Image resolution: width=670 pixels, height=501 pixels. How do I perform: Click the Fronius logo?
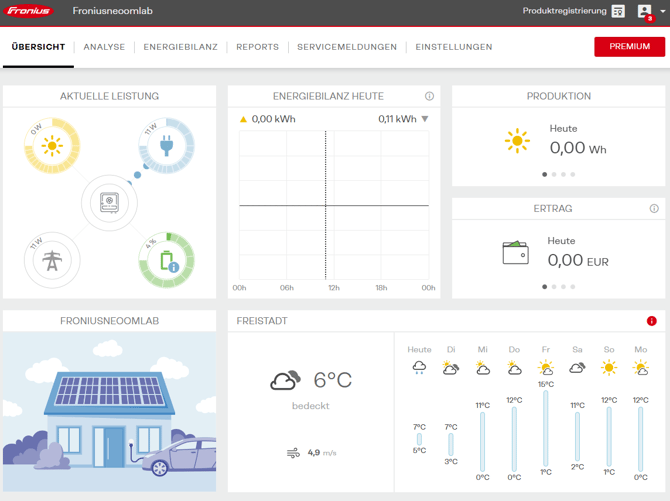coord(28,11)
